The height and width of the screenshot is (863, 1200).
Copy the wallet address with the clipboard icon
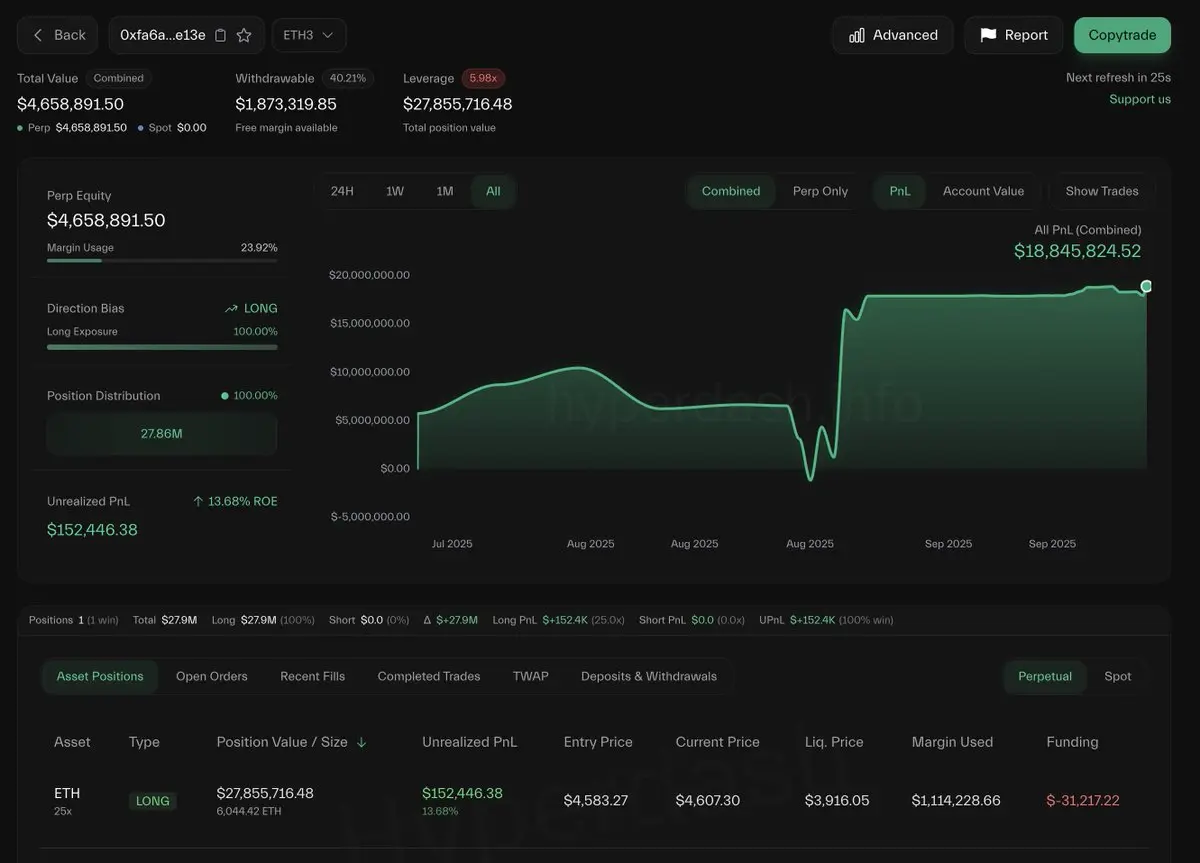(220, 35)
